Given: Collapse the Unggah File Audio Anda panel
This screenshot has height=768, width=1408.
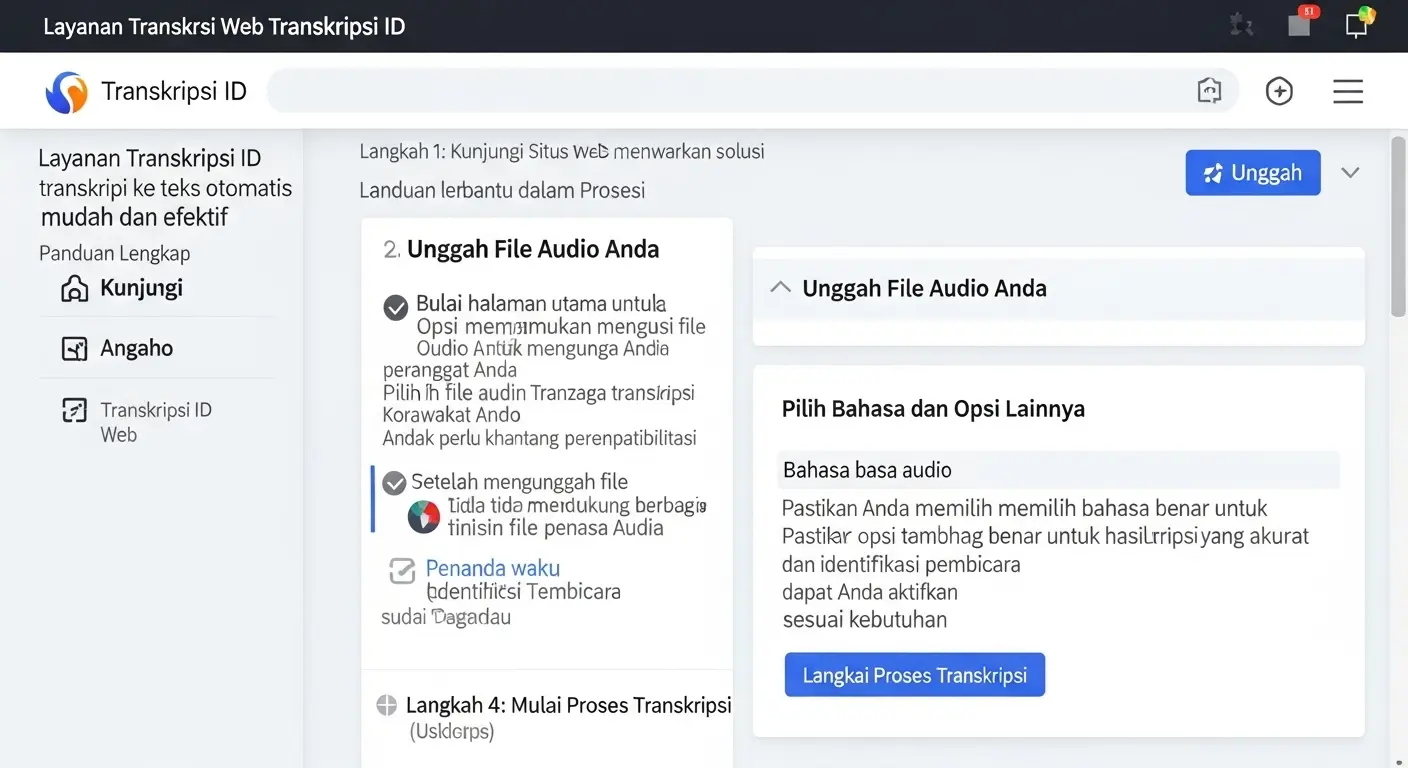Looking at the screenshot, I should pyautogui.click(x=780, y=288).
